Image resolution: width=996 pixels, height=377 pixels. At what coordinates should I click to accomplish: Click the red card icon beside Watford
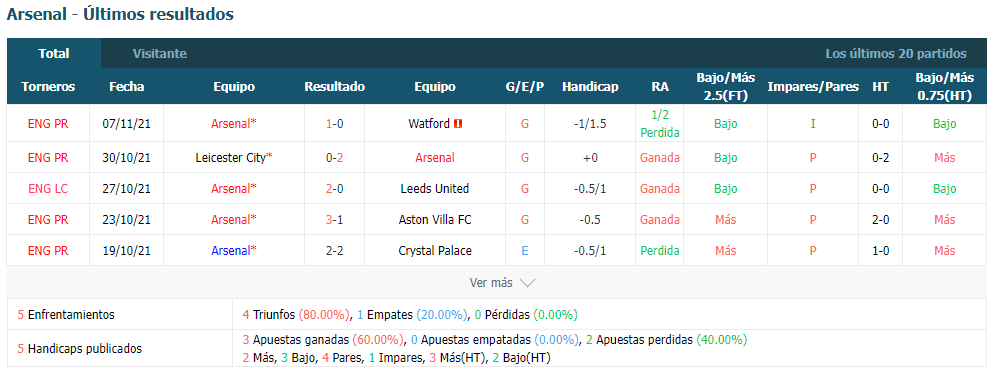(459, 124)
